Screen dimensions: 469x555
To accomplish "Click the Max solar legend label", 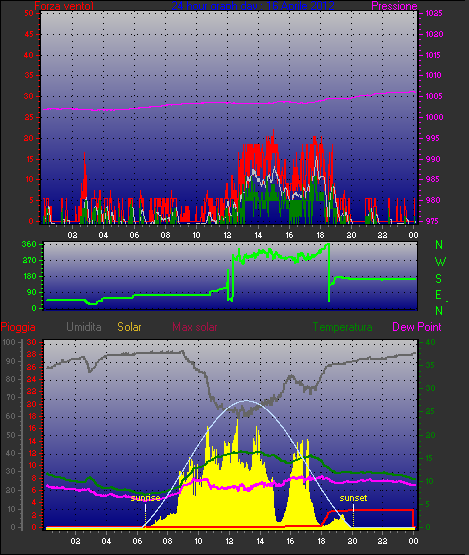I will 195,327.
